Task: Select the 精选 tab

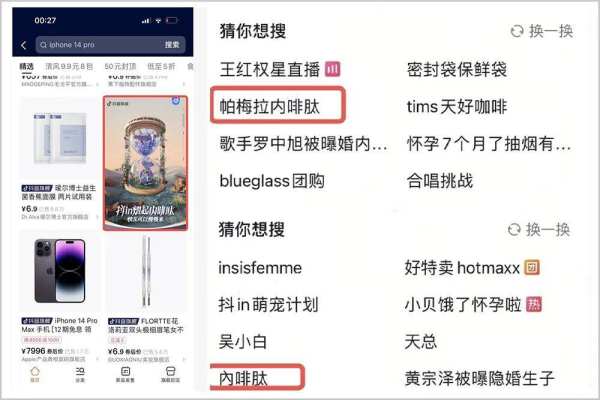Action: coord(26,67)
